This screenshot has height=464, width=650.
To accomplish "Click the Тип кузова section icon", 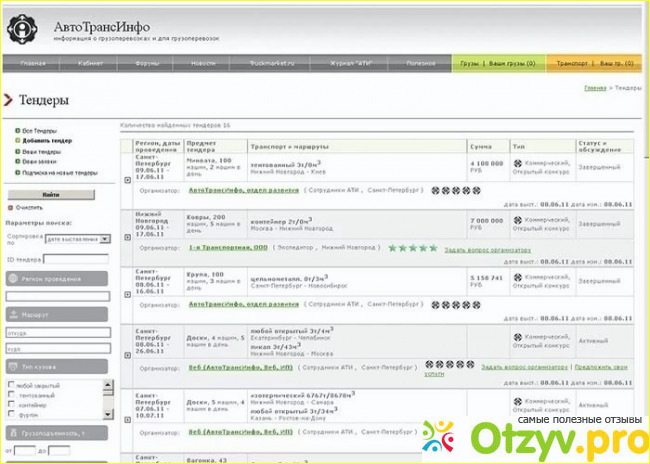I will point(14,367).
